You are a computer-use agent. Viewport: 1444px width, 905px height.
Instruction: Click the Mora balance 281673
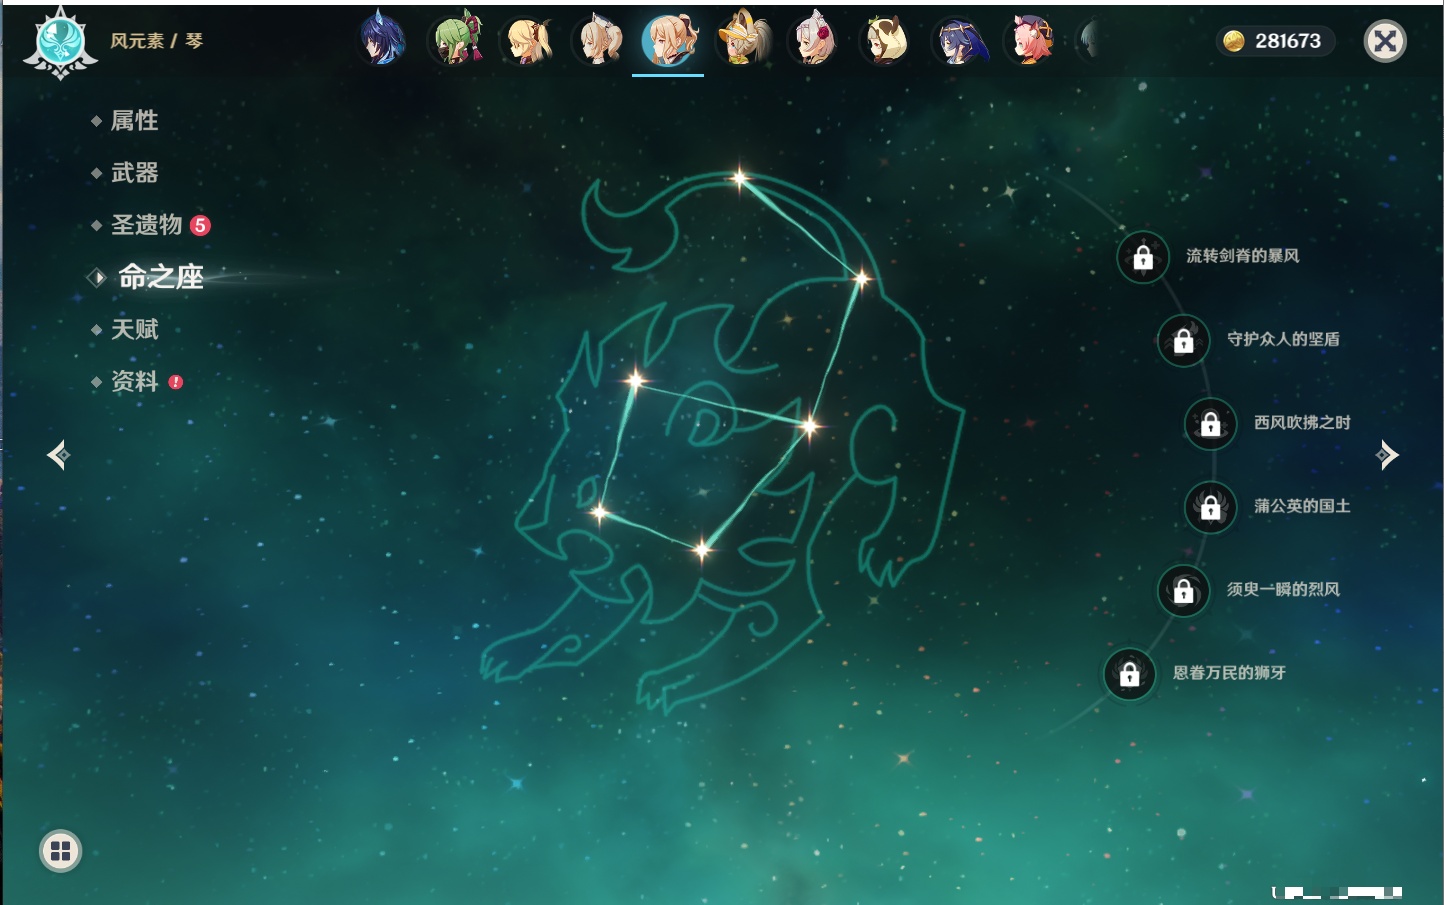[x=1288, y=41]
